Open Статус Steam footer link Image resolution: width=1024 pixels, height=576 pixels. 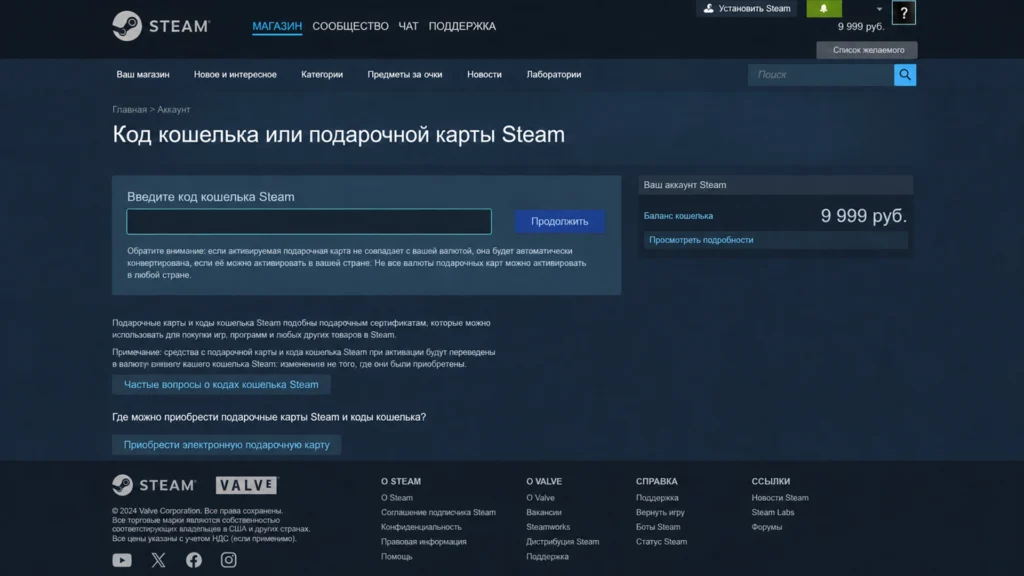(x=662, y=541)
